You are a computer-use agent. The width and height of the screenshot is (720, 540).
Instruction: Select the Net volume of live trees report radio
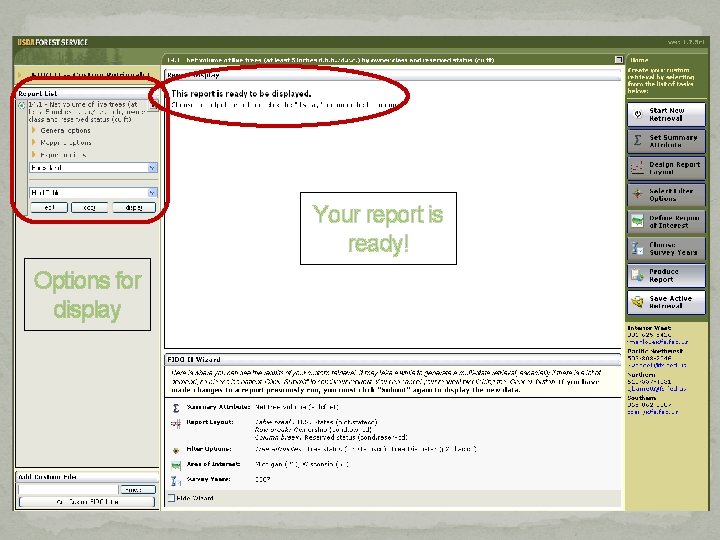[22, 105]
